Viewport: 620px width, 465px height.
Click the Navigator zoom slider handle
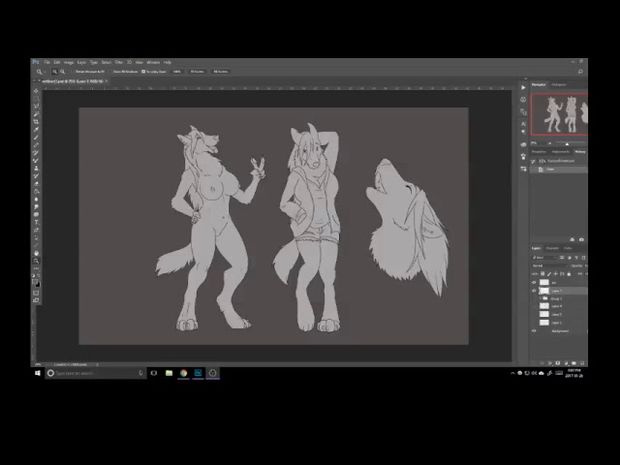coord(567,144)
